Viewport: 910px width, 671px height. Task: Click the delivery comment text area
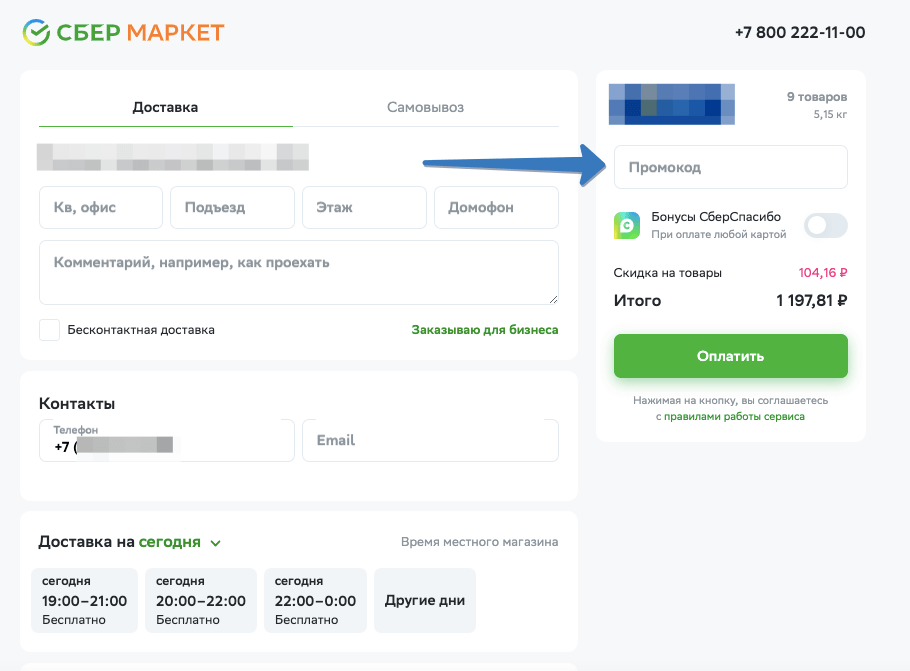pyautogui.click(x=298, y=272)
